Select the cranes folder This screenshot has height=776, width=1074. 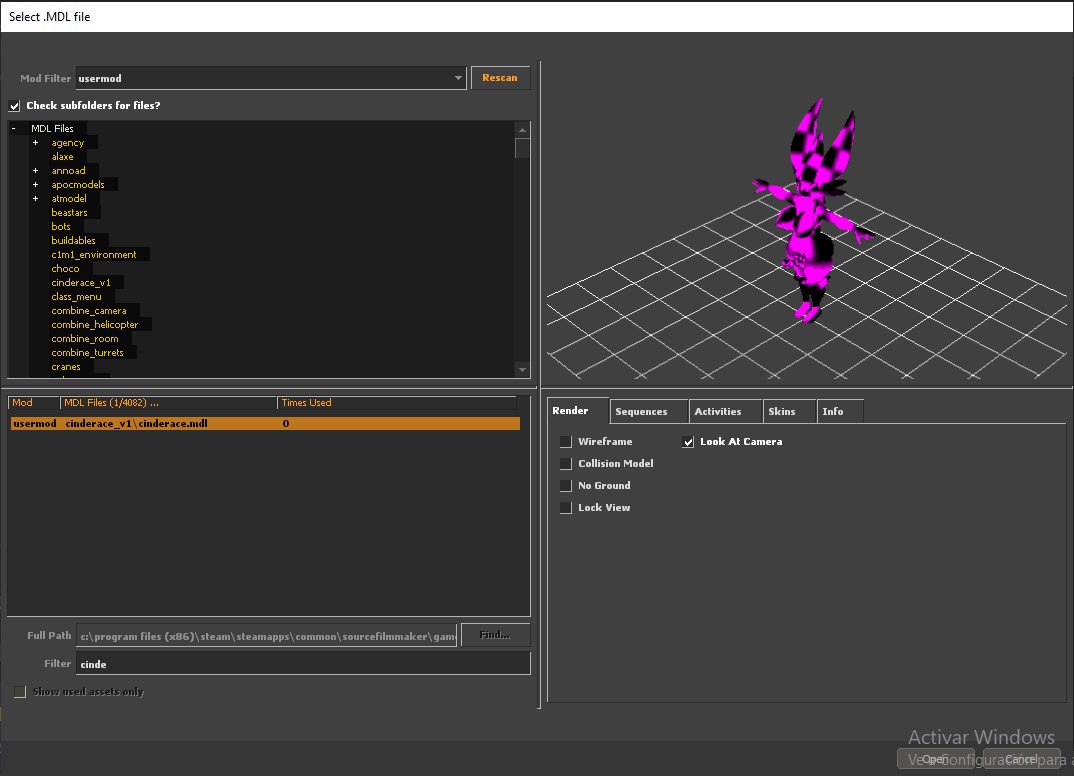66,367
